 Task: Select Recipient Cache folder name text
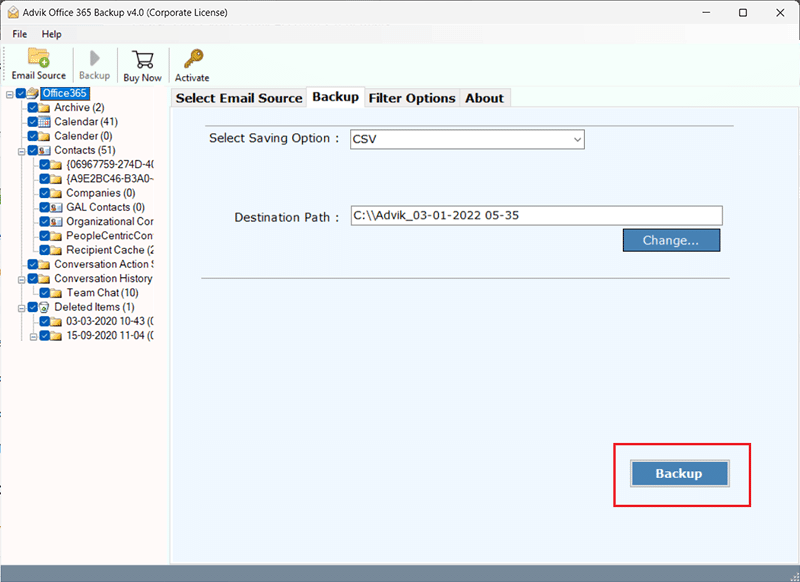click(x=110, y=250)
